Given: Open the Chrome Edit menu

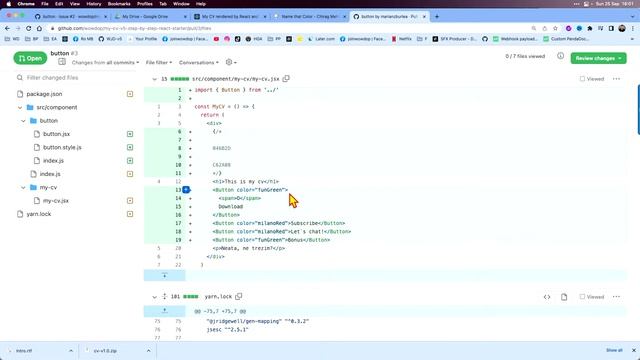Looking at the screenshot, I should pos(59,4).
